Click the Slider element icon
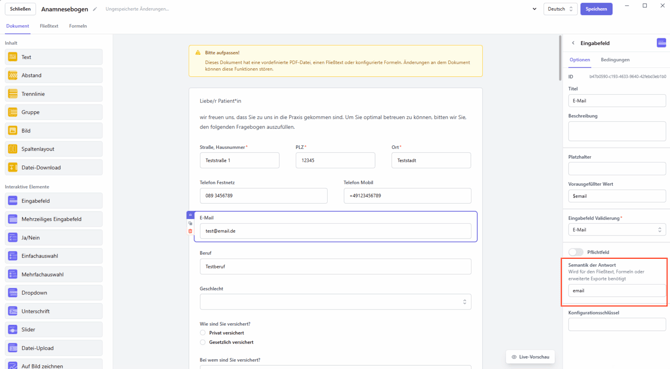 13,329
